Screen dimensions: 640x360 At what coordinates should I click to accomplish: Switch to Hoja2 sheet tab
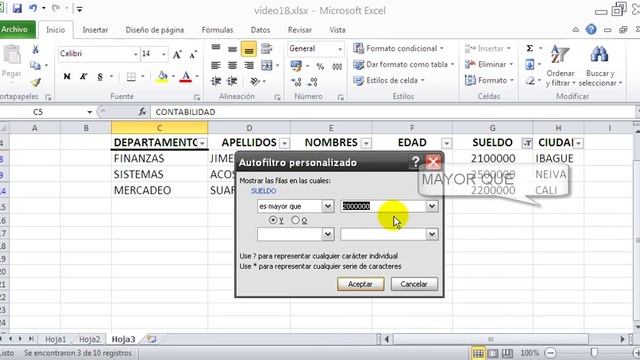[89, 339]
